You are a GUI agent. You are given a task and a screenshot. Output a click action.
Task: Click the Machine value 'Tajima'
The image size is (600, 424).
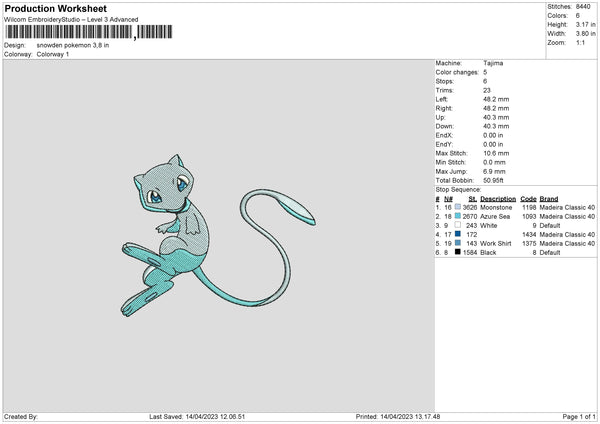coord(493,63)
